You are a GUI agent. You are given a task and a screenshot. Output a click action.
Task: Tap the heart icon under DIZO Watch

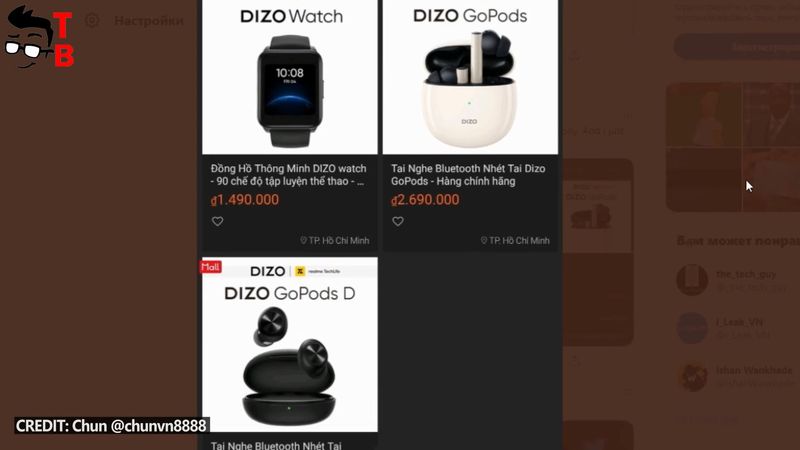tap(217, 221)
